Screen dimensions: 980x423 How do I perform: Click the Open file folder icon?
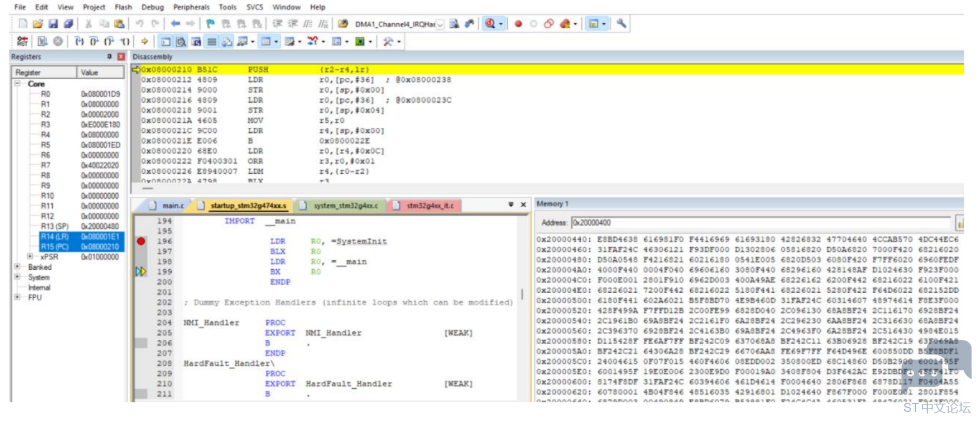point(38,24)
